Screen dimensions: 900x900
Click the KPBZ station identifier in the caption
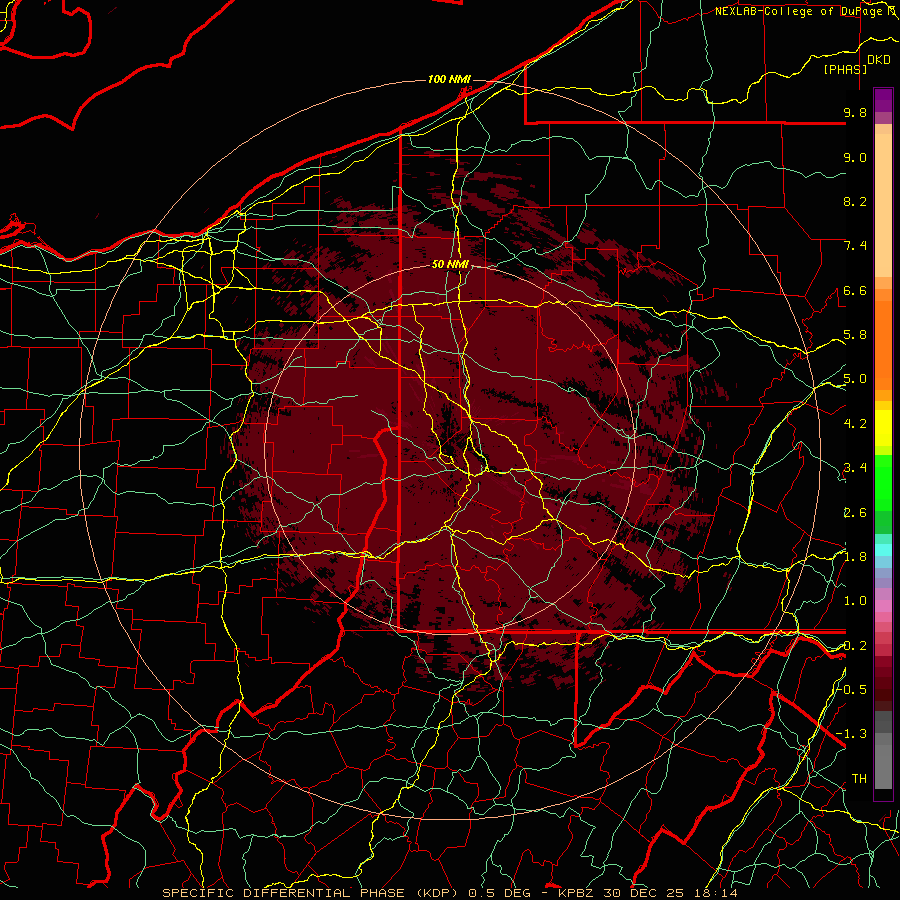click(x=576, y=893)
